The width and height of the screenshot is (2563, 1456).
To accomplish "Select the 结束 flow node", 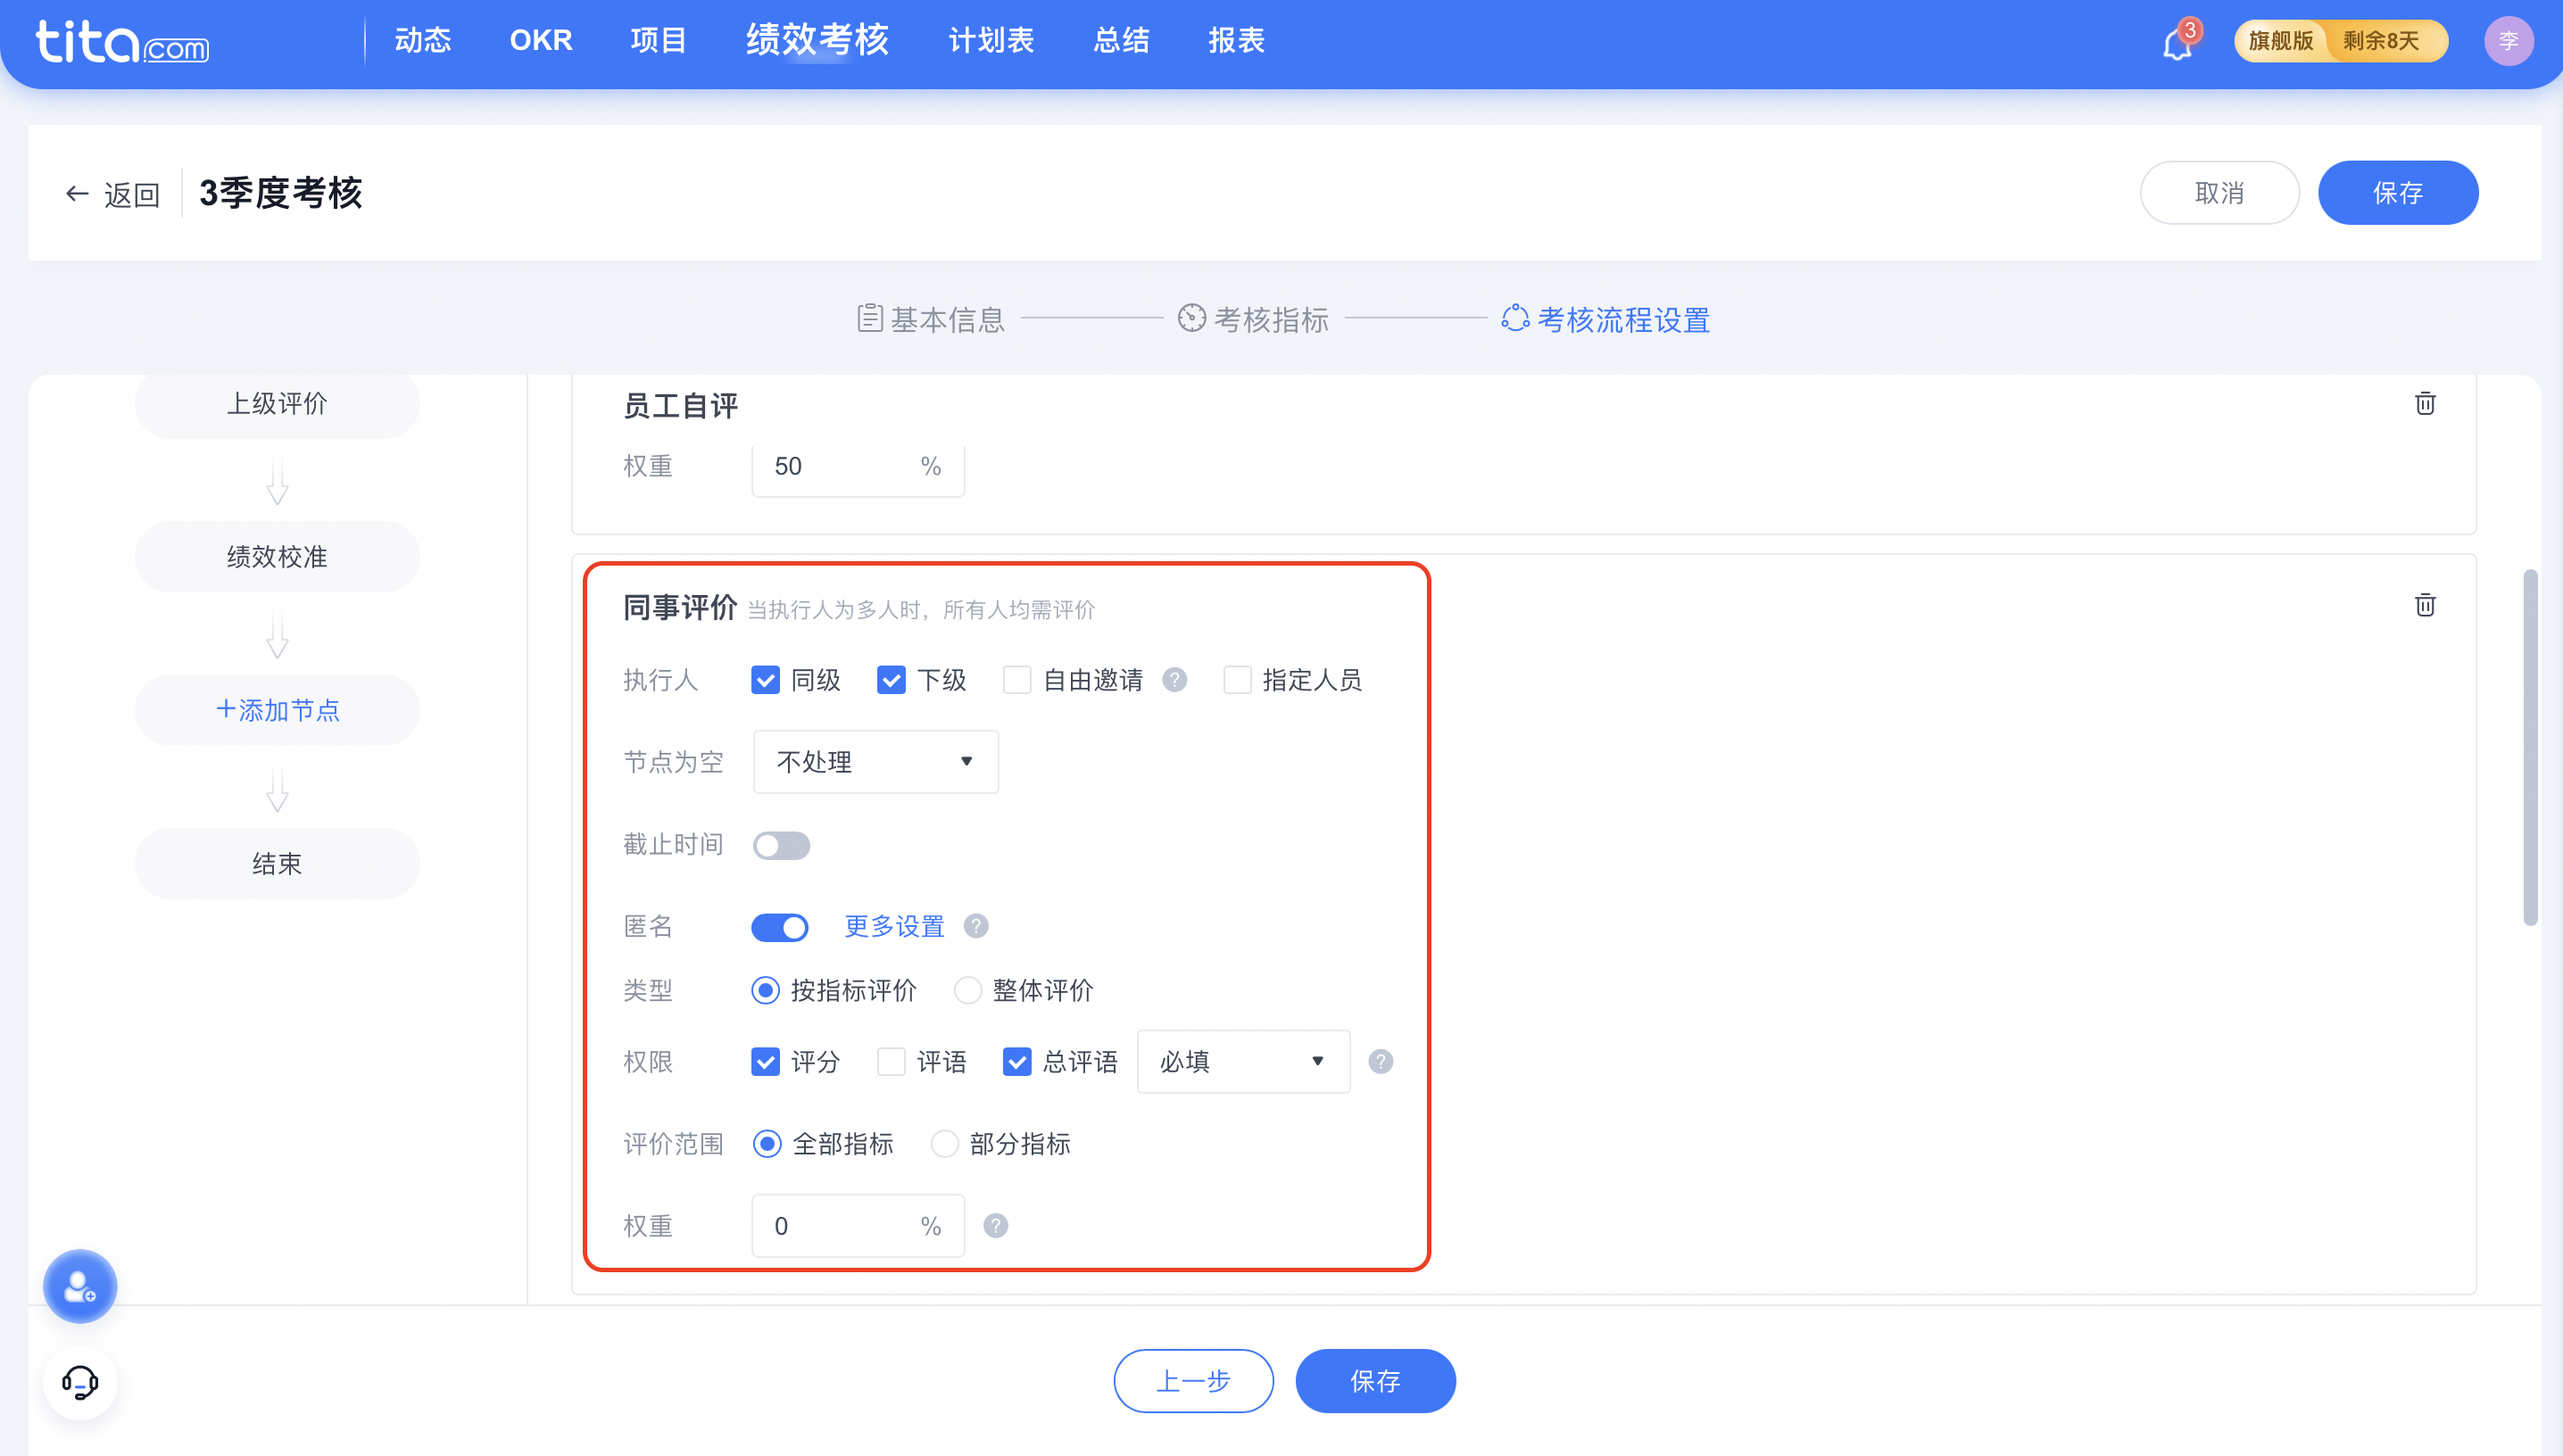I will pyautogui.click(x=277, y=864).
